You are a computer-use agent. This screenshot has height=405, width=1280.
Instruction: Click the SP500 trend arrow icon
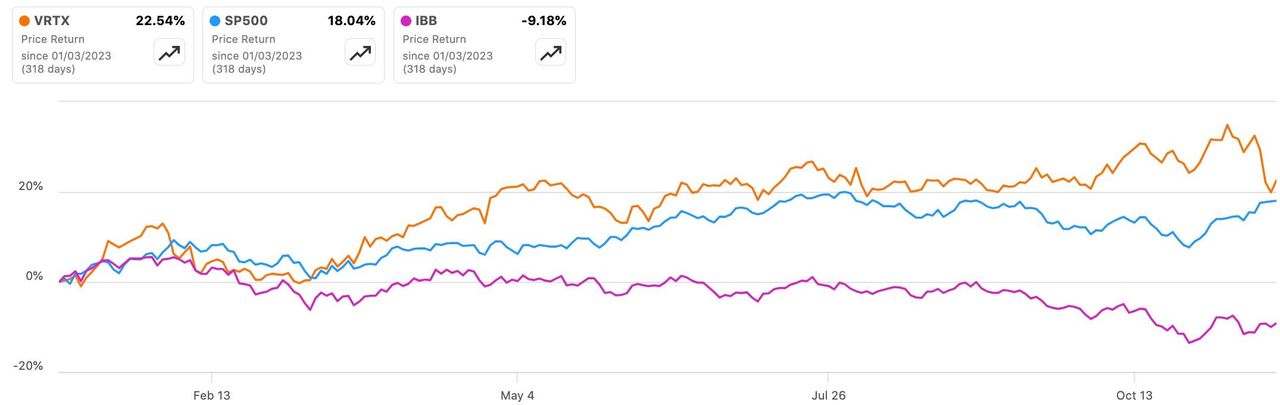pyautogui.click(x=359, y=54)
